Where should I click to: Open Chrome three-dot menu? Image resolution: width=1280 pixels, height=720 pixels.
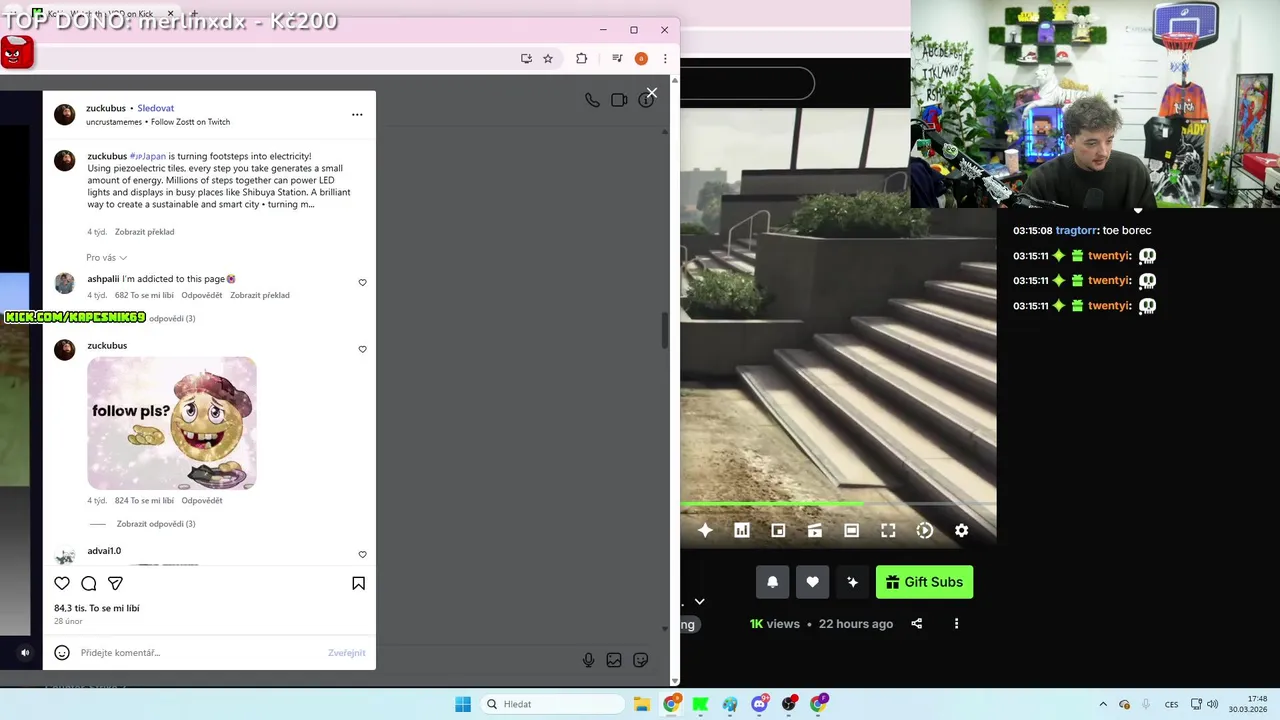click(x=665, y=59)
